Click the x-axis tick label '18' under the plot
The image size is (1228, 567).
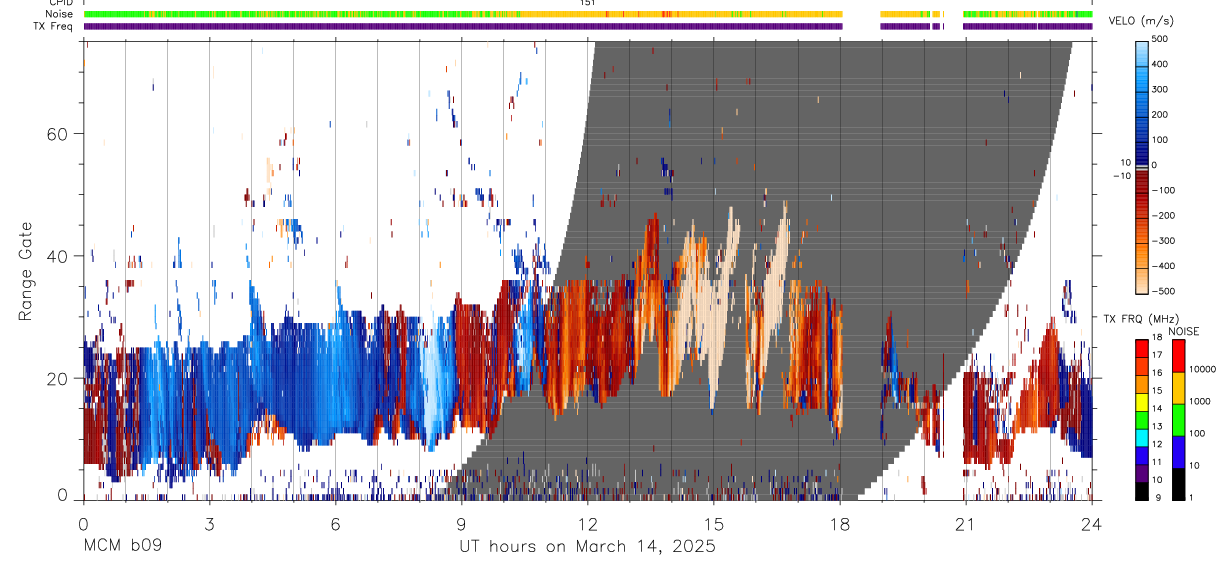tap(839, 524)
